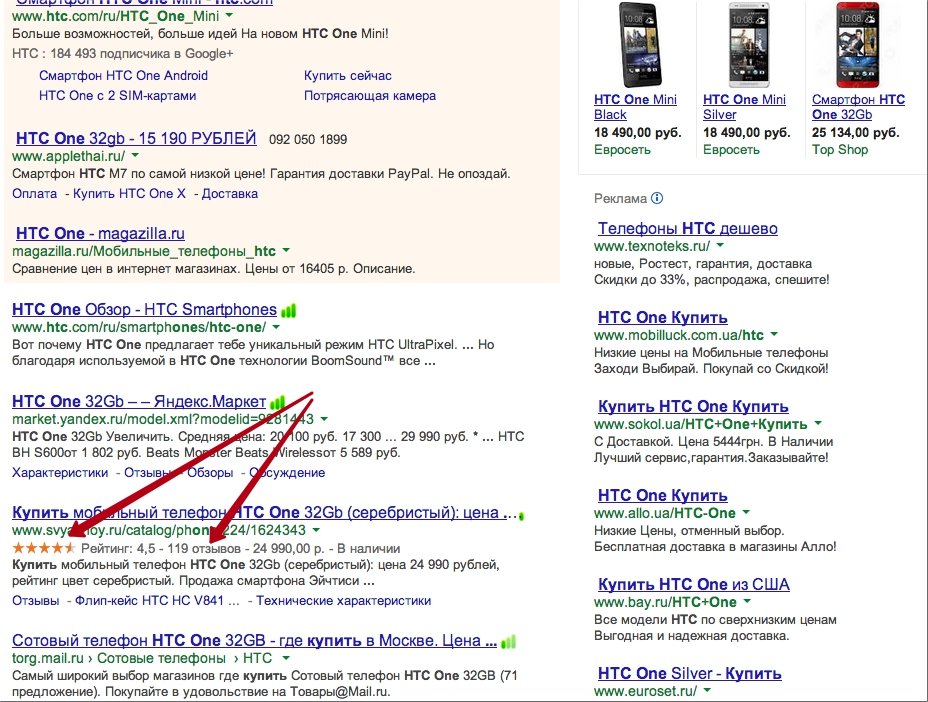Open the Купить сейчас sitelink
Image resolution: width=928 pixels, height=702 pixels.
[x=347, y=76]
